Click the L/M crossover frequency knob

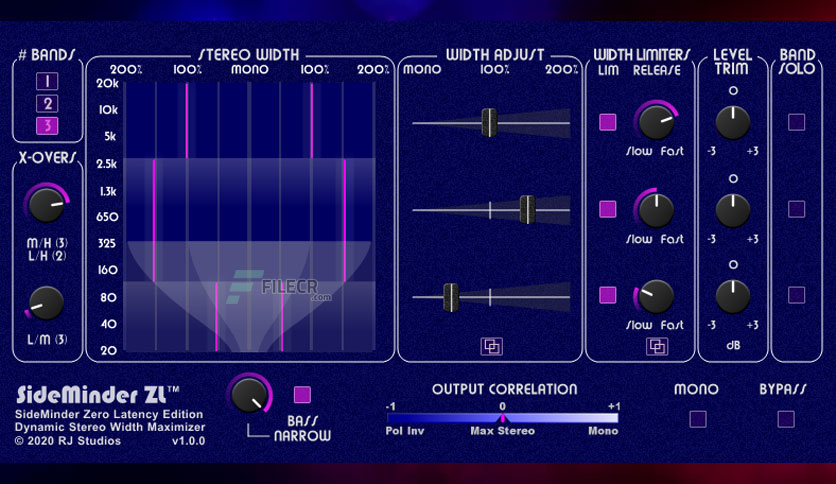coord(46,303)
